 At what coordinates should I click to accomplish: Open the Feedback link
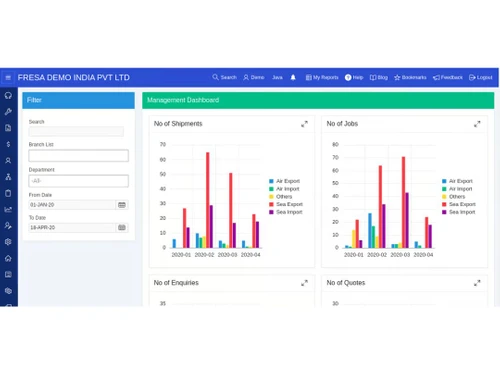point(448,77)
